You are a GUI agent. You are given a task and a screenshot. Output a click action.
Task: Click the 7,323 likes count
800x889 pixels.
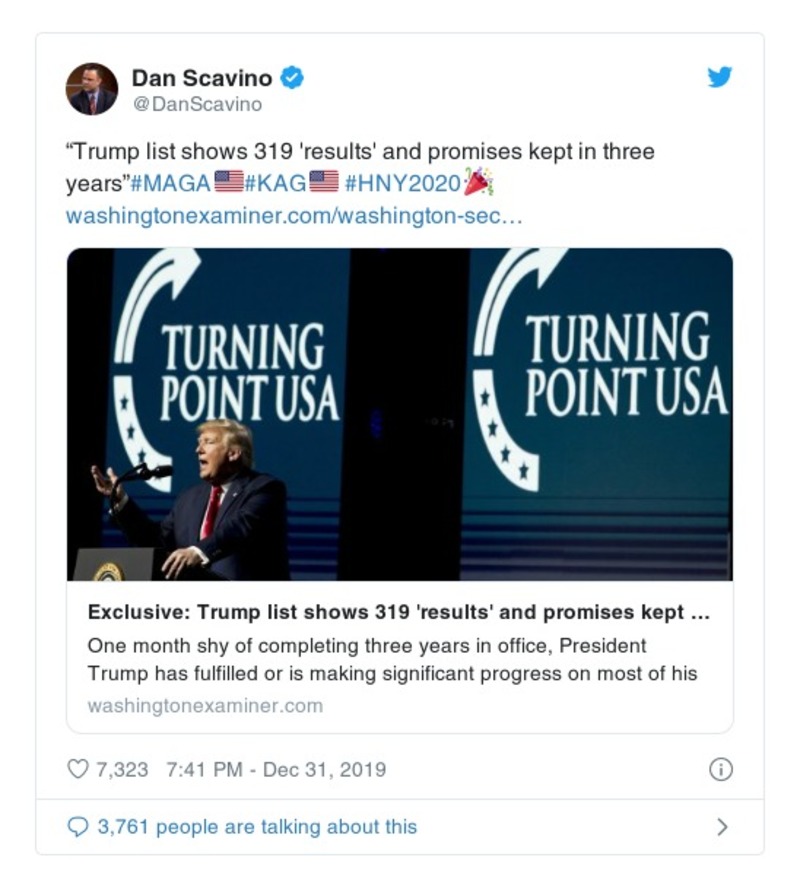(x=121, y=769)
